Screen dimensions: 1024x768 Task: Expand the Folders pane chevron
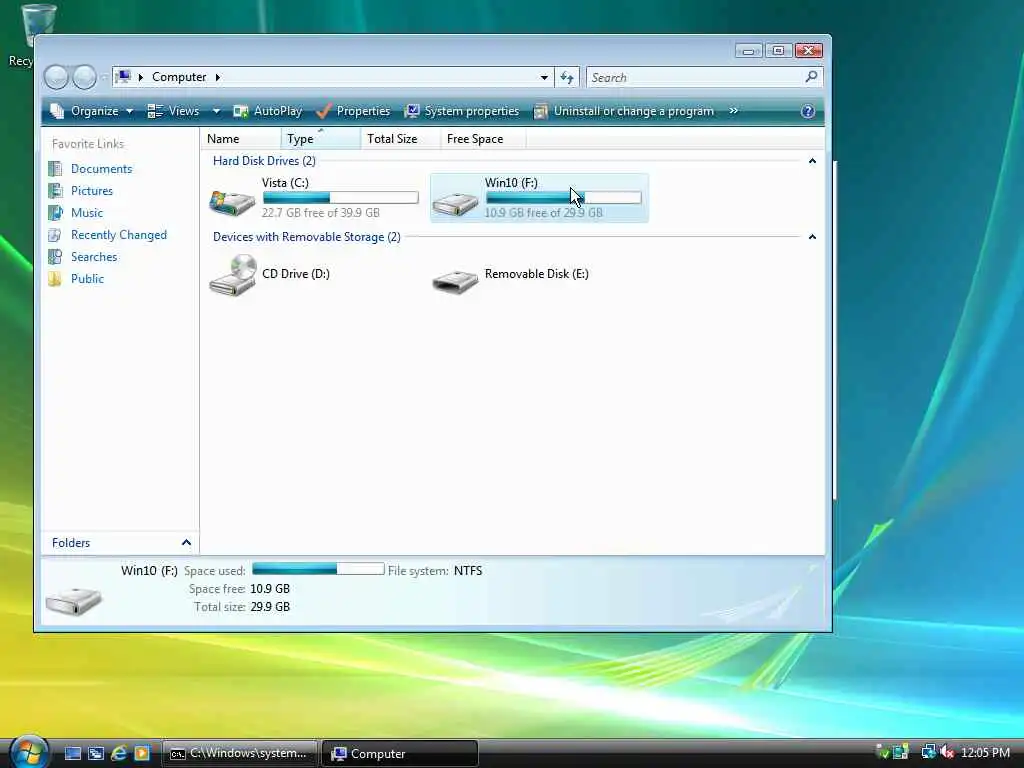tap(186, 543)
